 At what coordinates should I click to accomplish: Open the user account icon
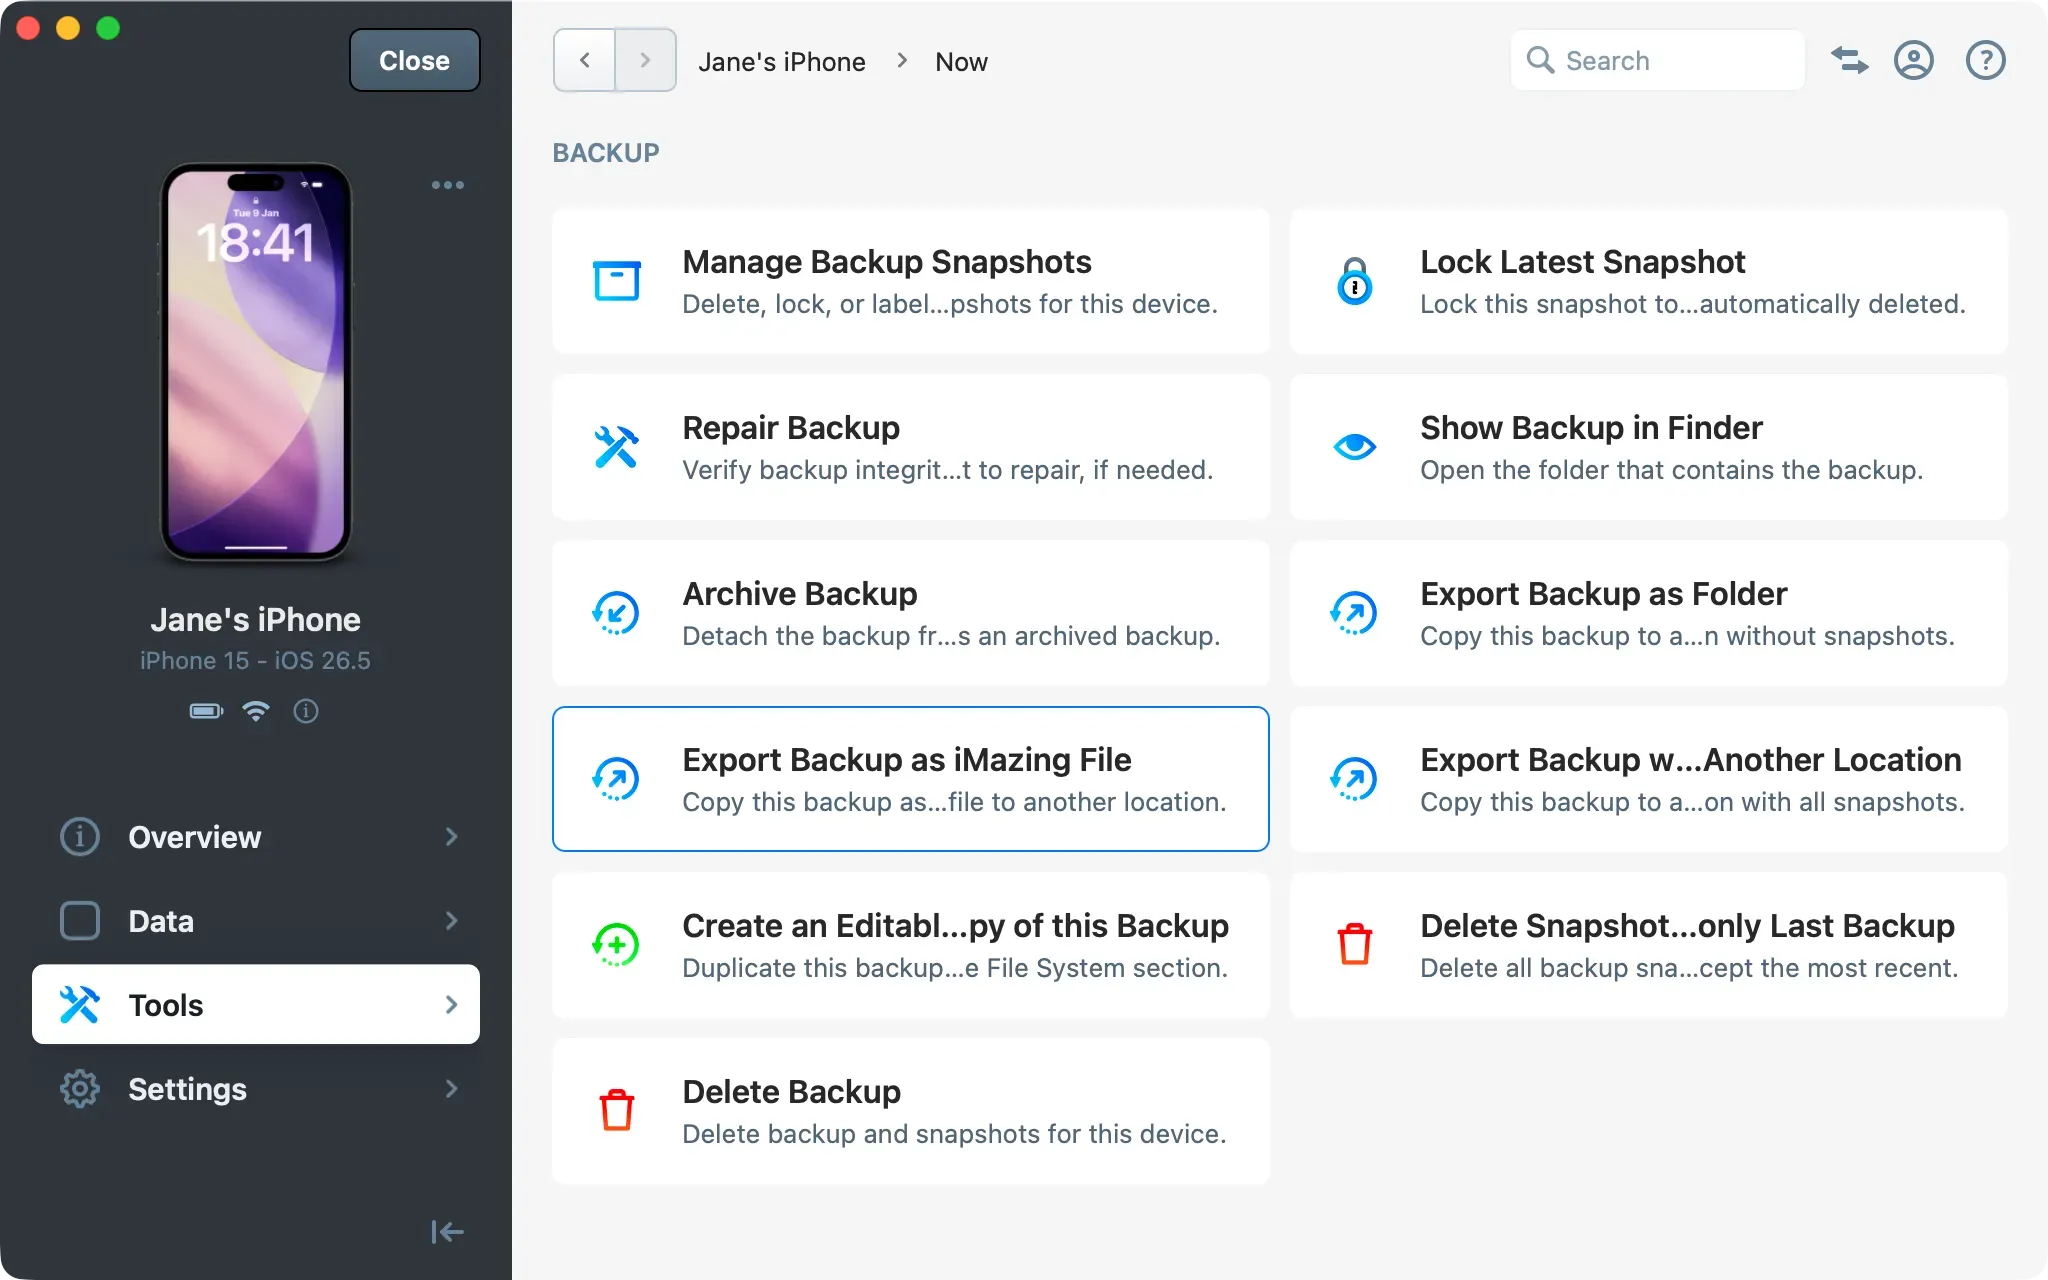click(x=1913, y=61)
